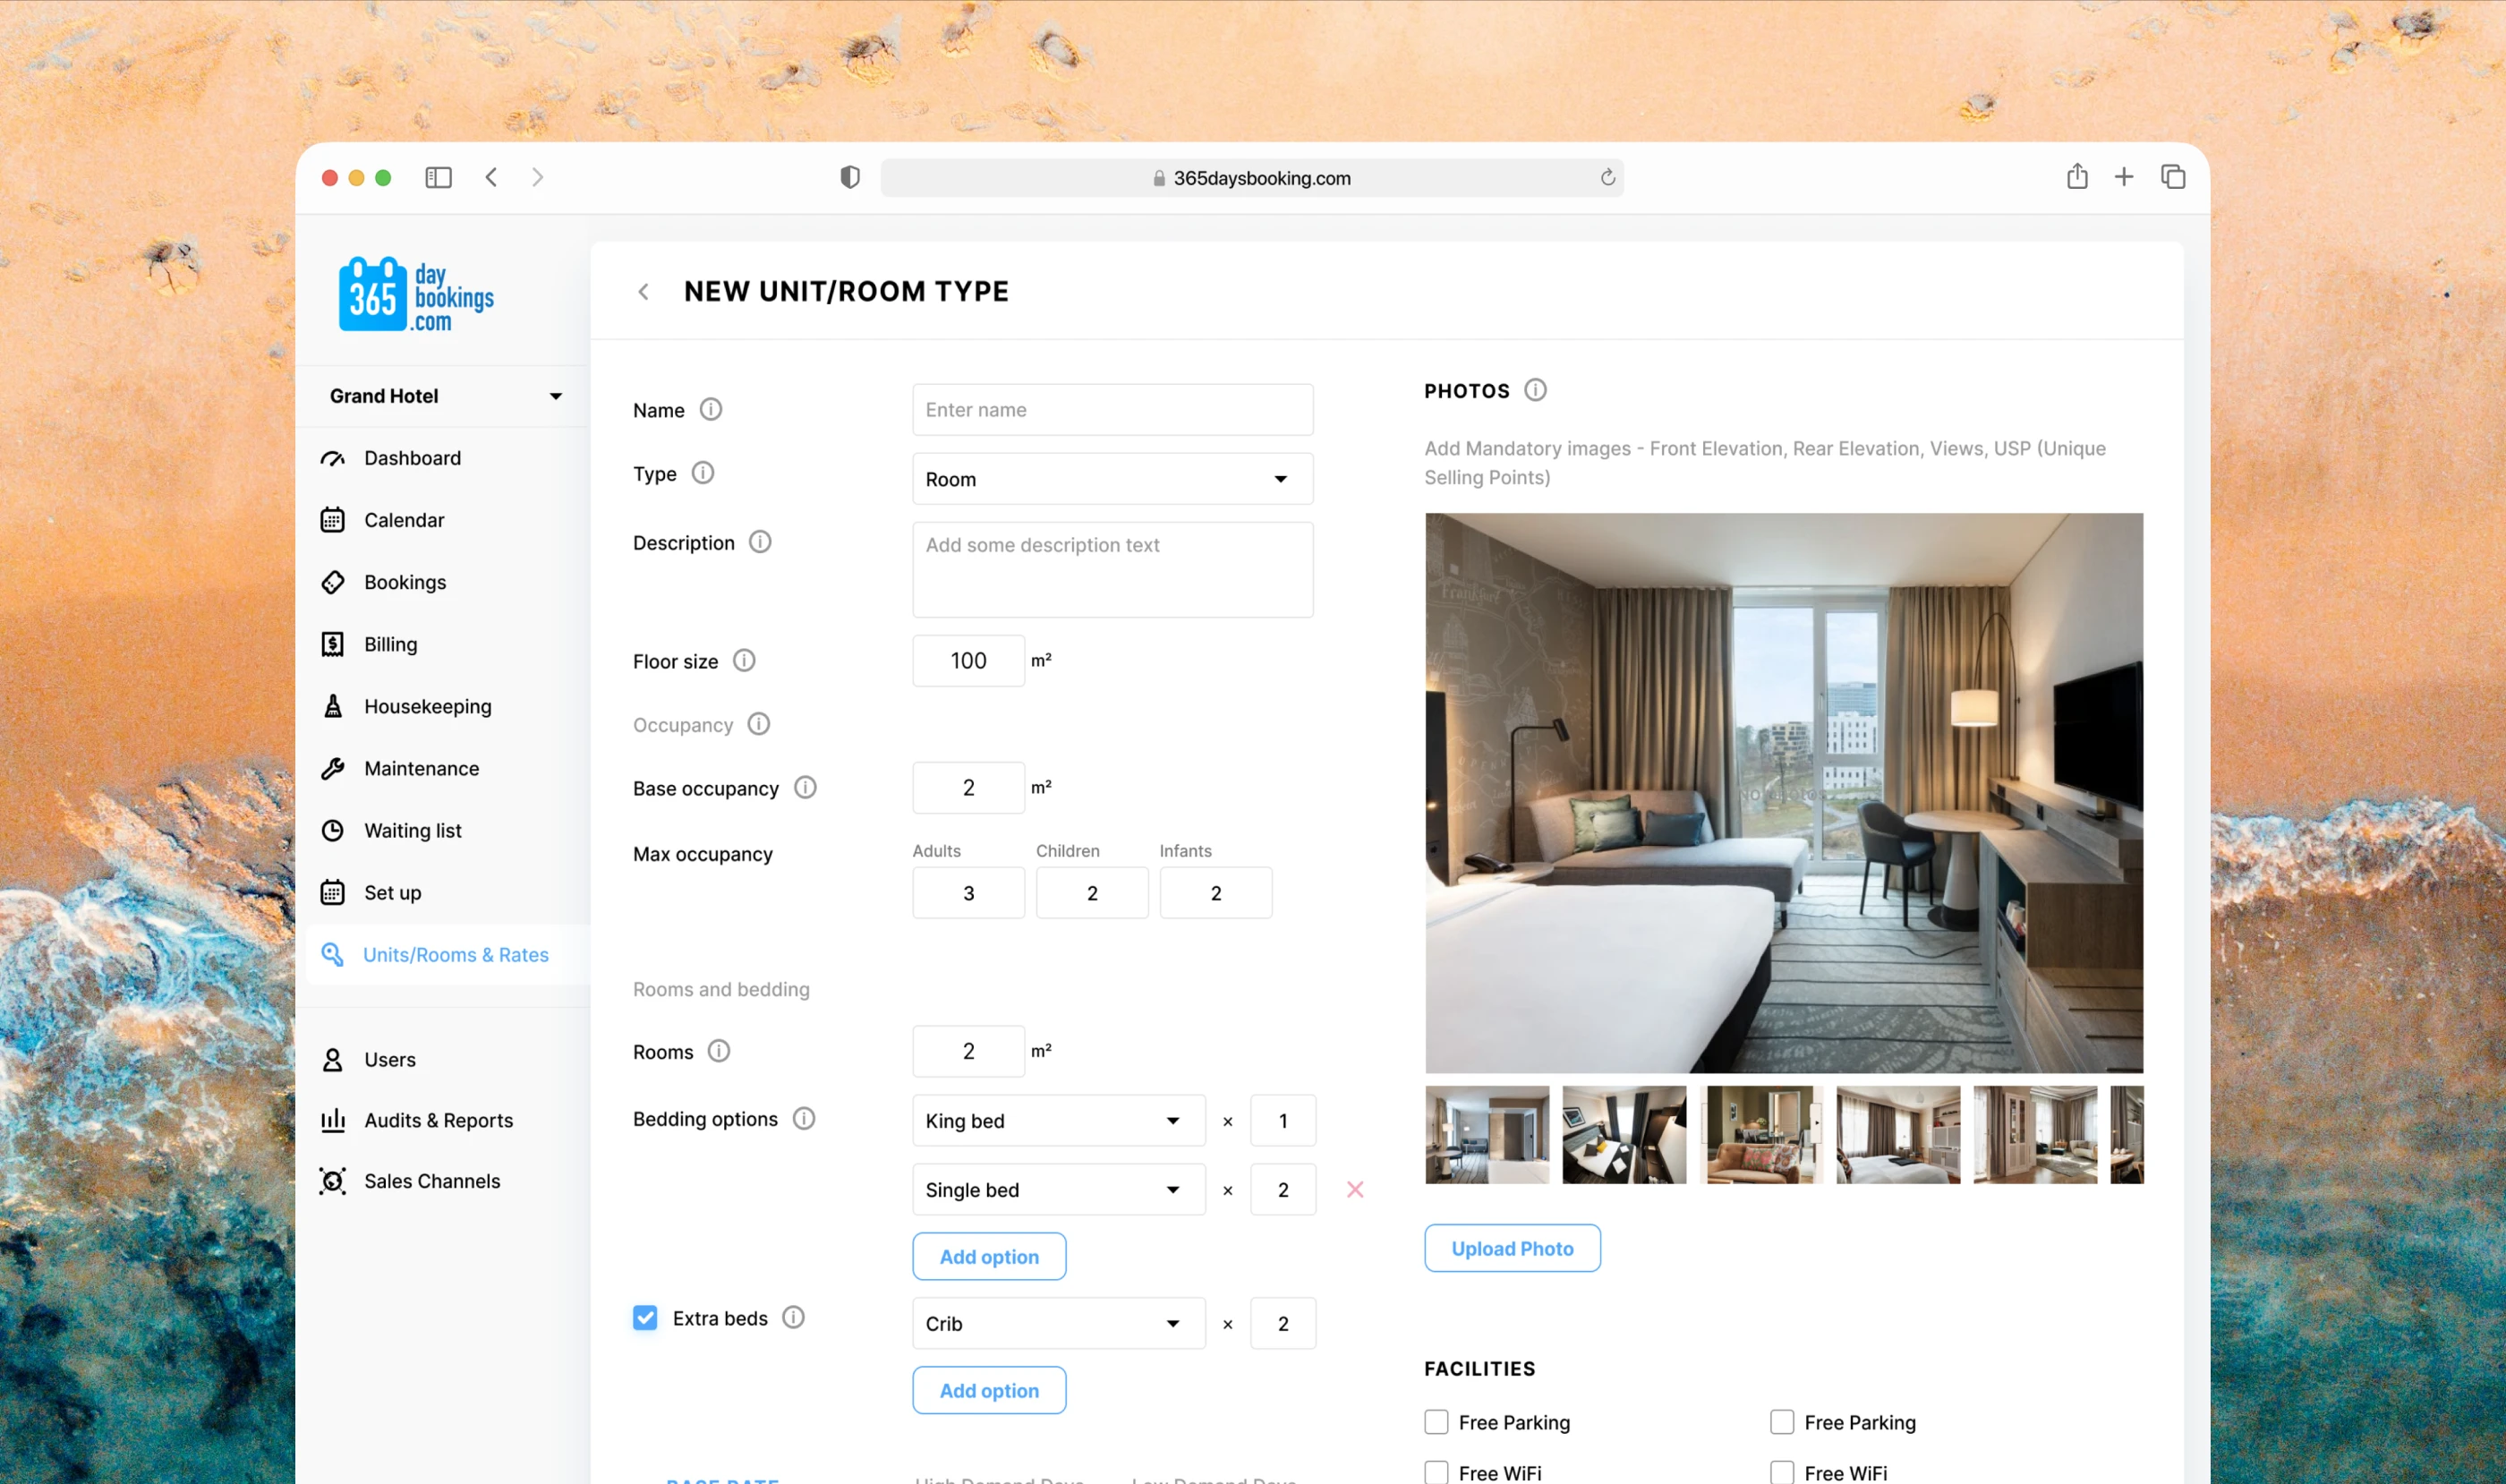Click the Housekeeping broom icon
2506x1484 pixels.
[x=333, y=706]
